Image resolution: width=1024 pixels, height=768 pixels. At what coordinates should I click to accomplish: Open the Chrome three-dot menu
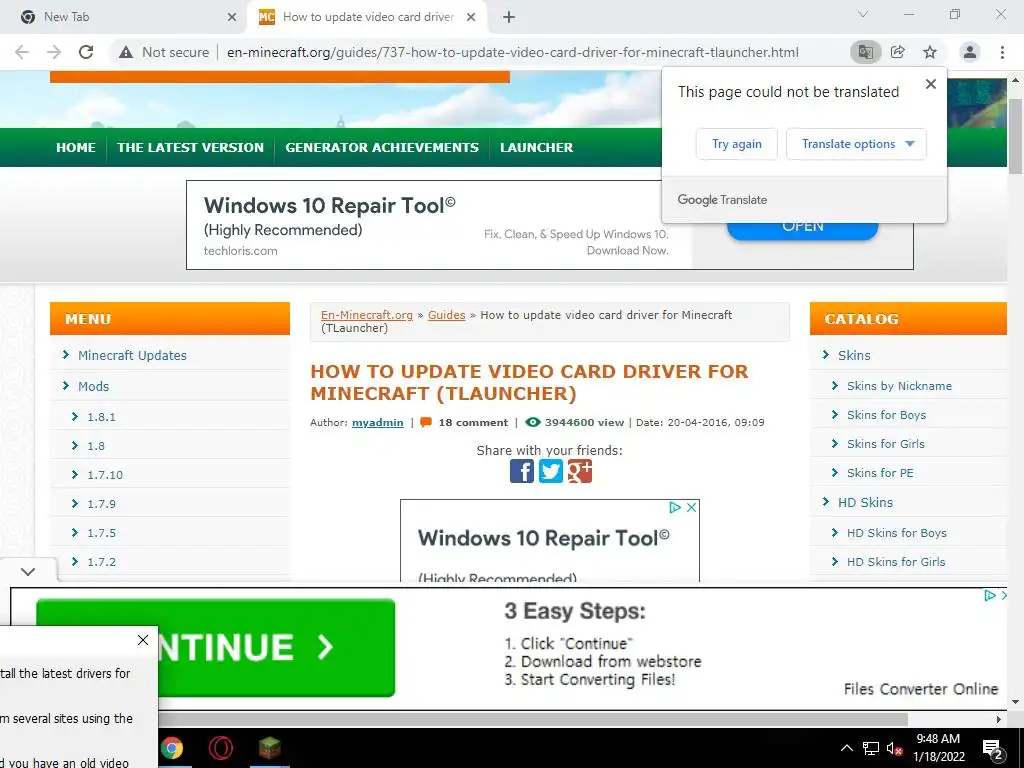click(1002, 52)
